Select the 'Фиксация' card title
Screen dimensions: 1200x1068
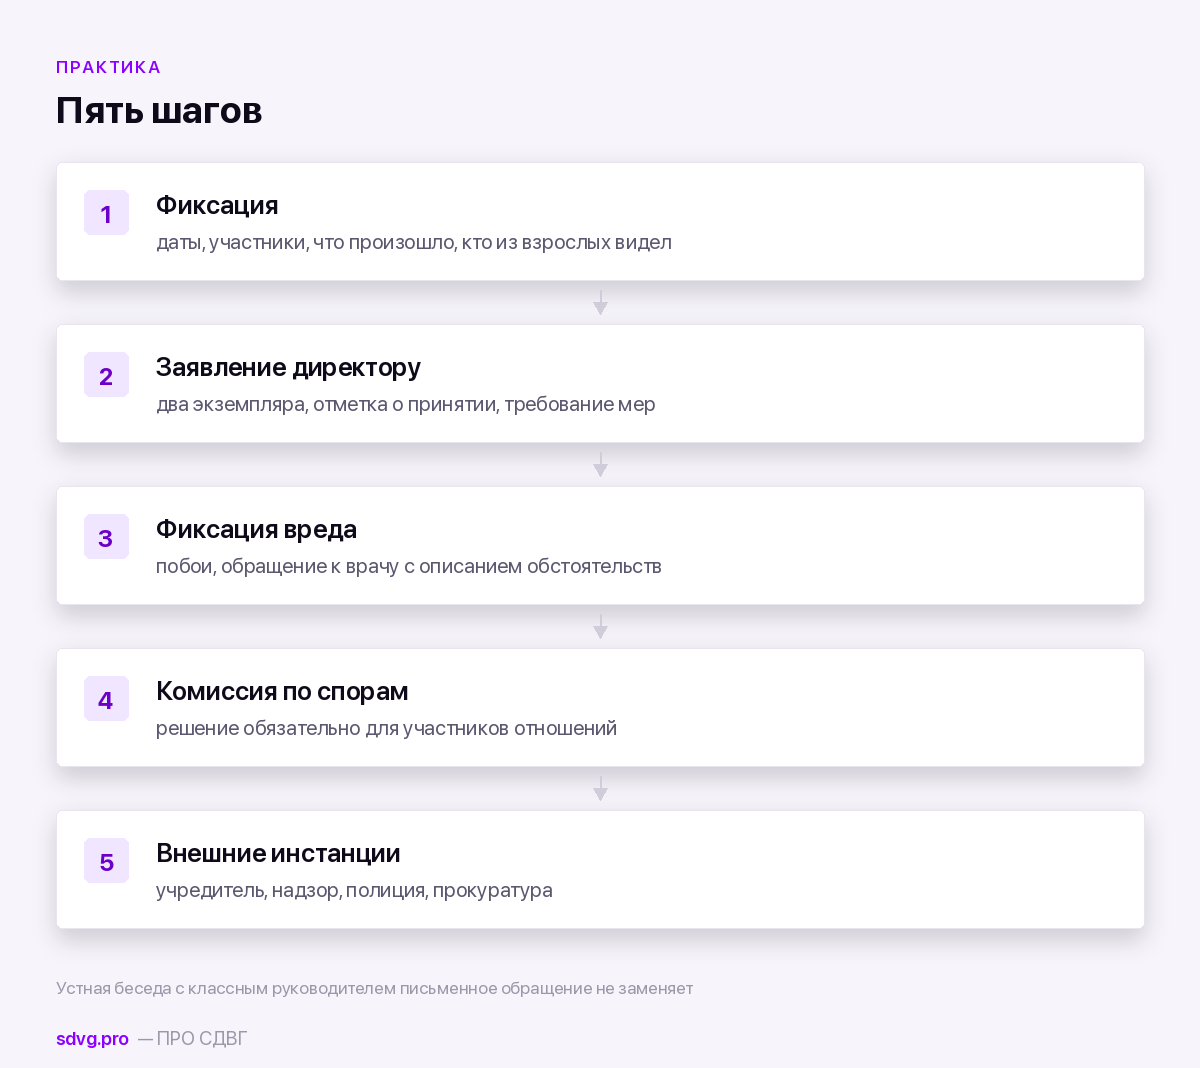click(x=217, y=205)
